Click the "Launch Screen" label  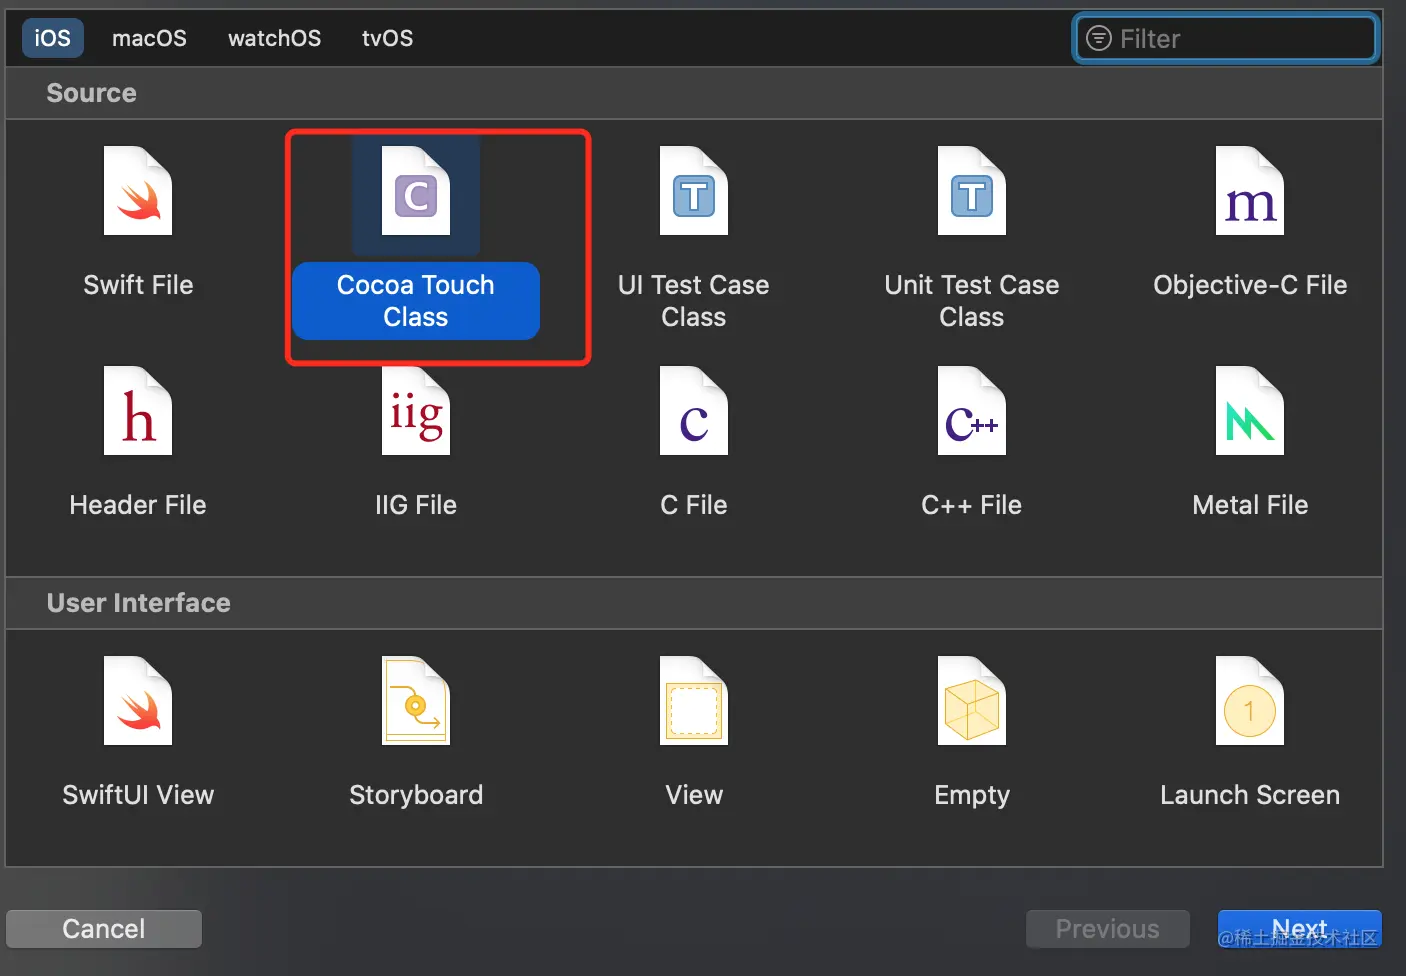1250,795
